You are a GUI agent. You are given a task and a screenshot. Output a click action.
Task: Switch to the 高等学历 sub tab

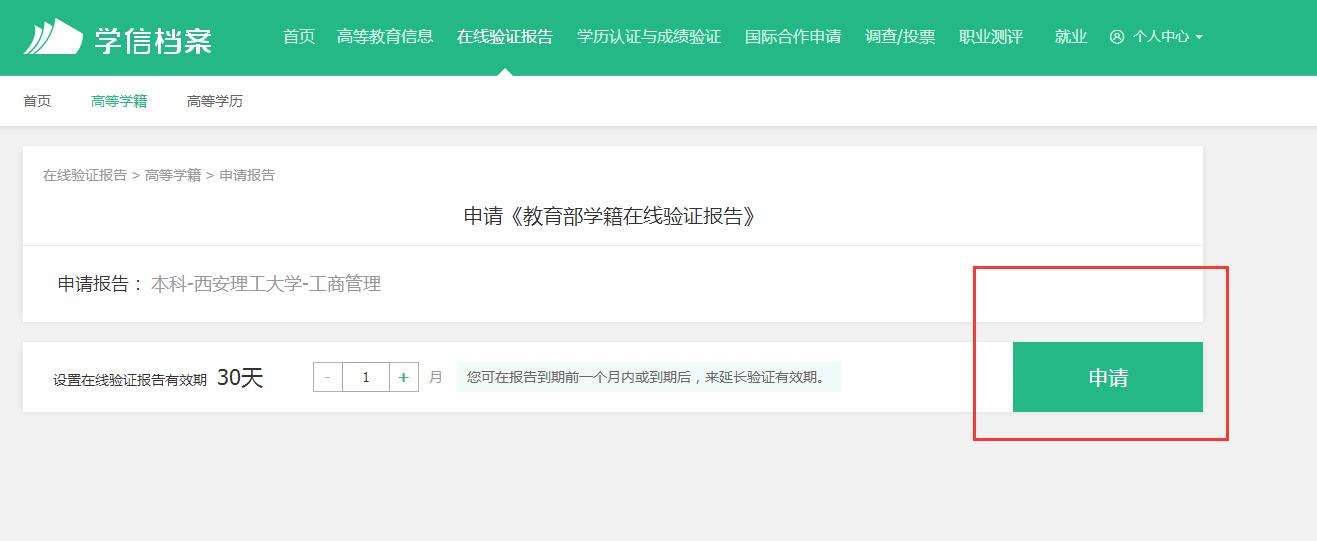(x=215, y=101)
